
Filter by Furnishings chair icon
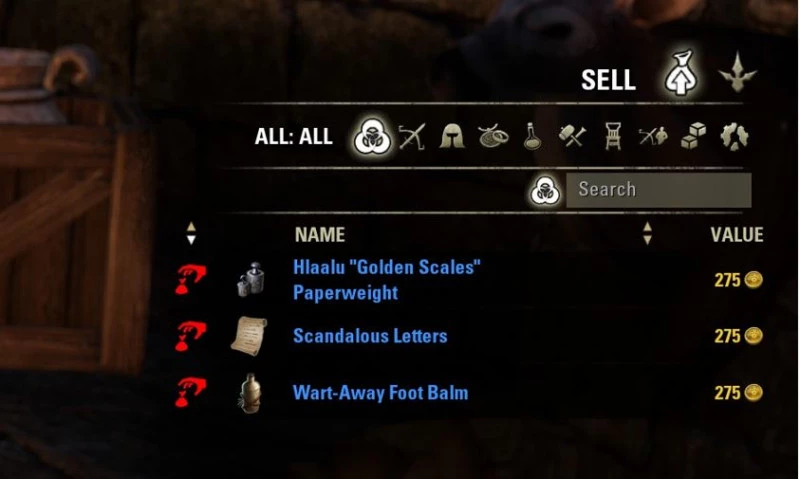tap(613, 136)
